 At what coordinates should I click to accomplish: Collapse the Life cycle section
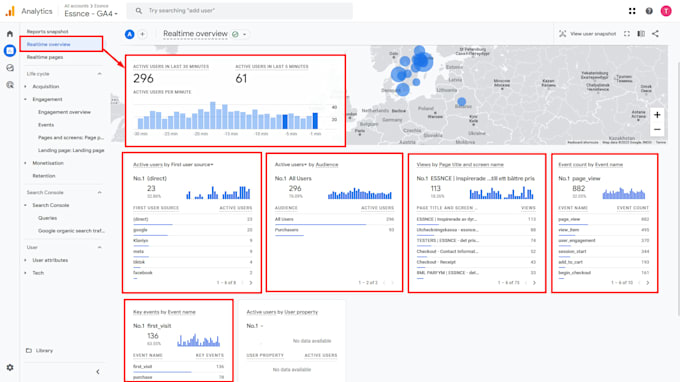99,74
